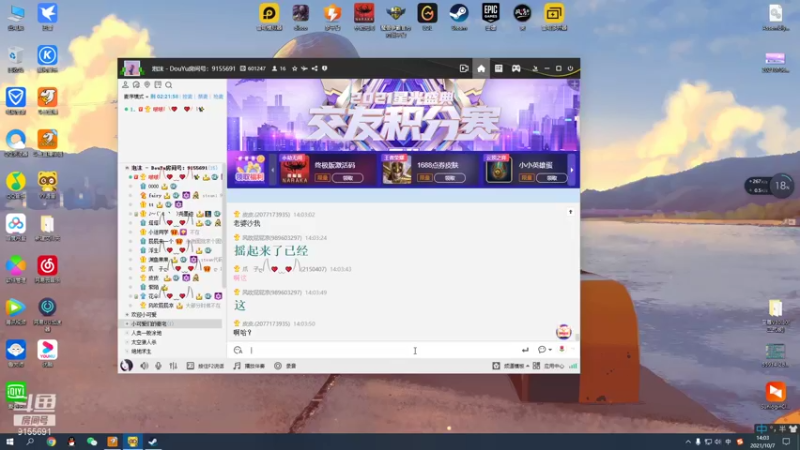Open the iQIYI desktop icon
The height and width of the screenshot is (450, 800).
(x=16, y=396)
